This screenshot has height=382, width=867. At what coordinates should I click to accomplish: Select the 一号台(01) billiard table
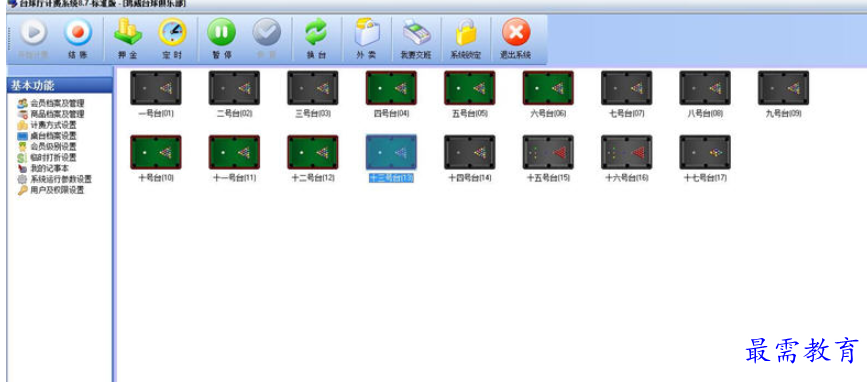(x=155, y=88)
